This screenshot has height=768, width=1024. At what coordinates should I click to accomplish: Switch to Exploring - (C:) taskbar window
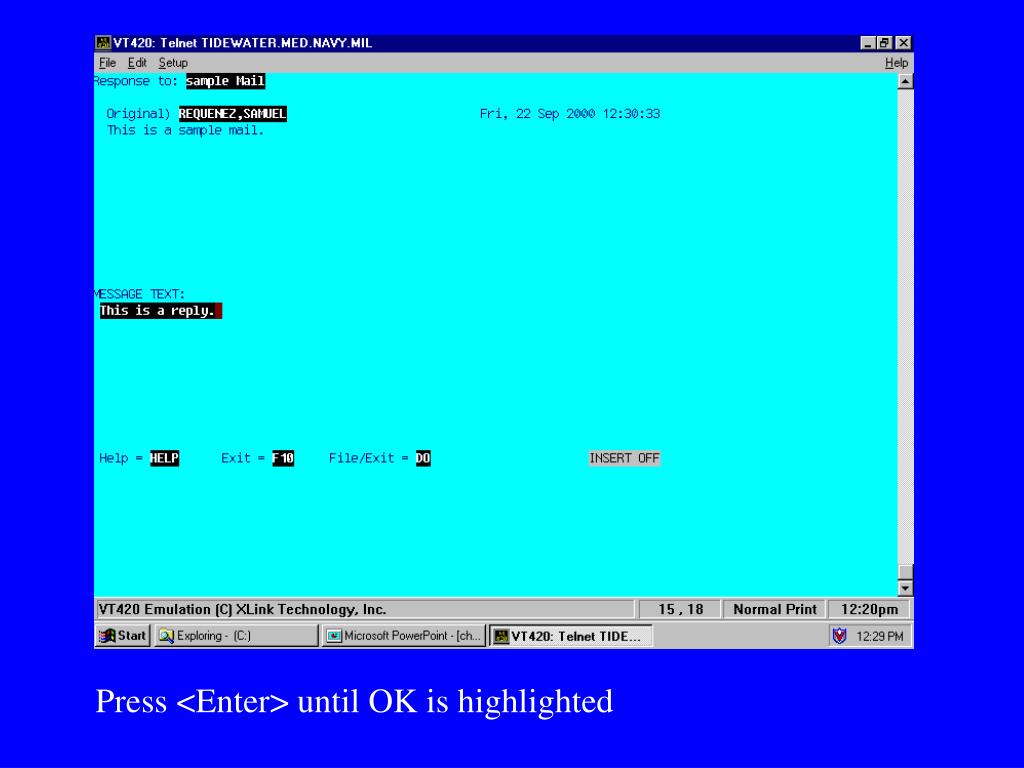coord(236,635)
